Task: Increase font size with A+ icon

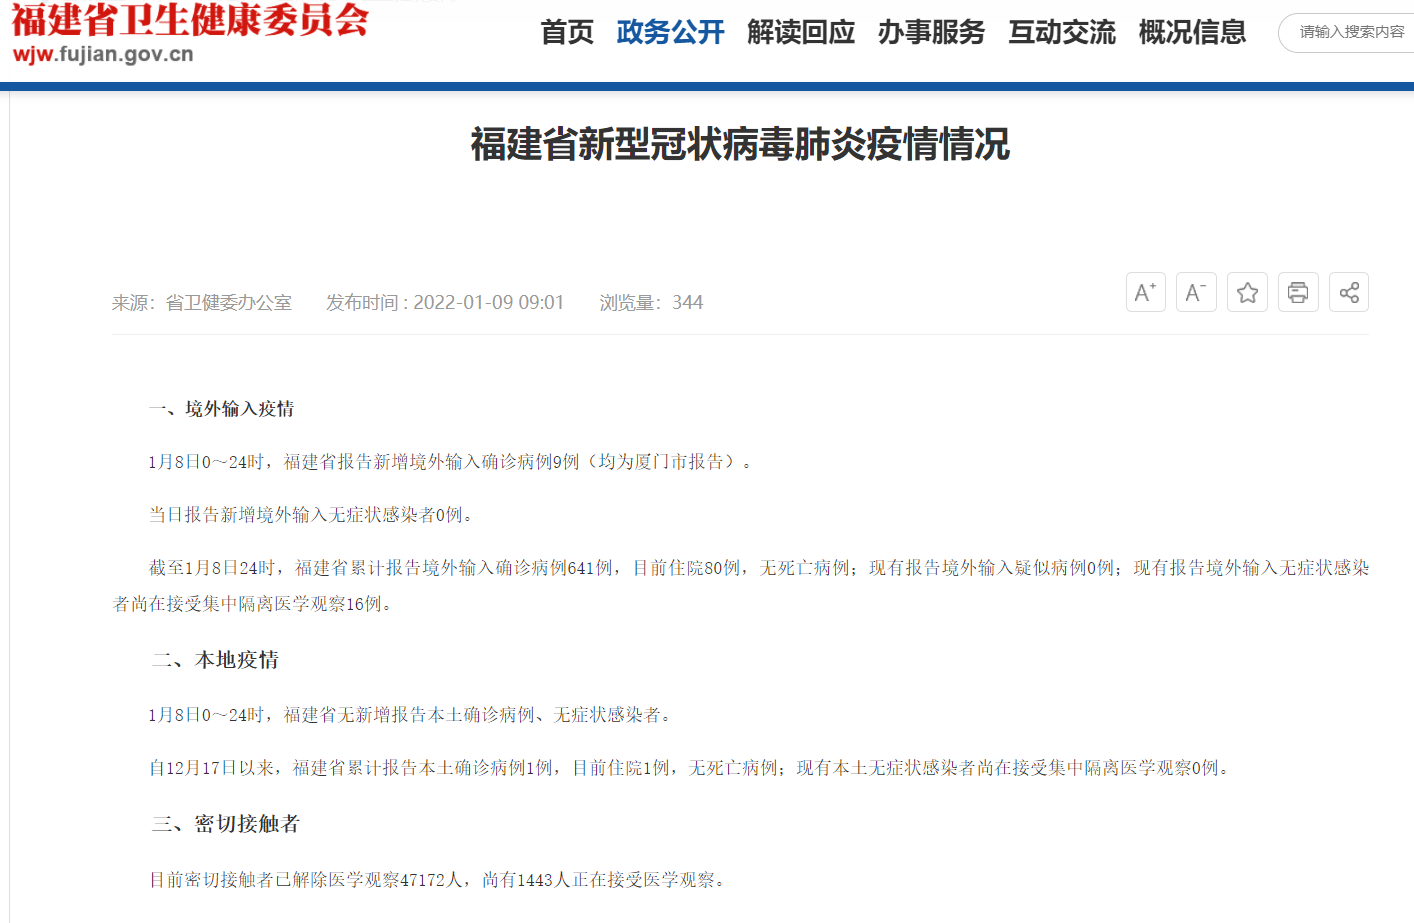Action: 1145,292
